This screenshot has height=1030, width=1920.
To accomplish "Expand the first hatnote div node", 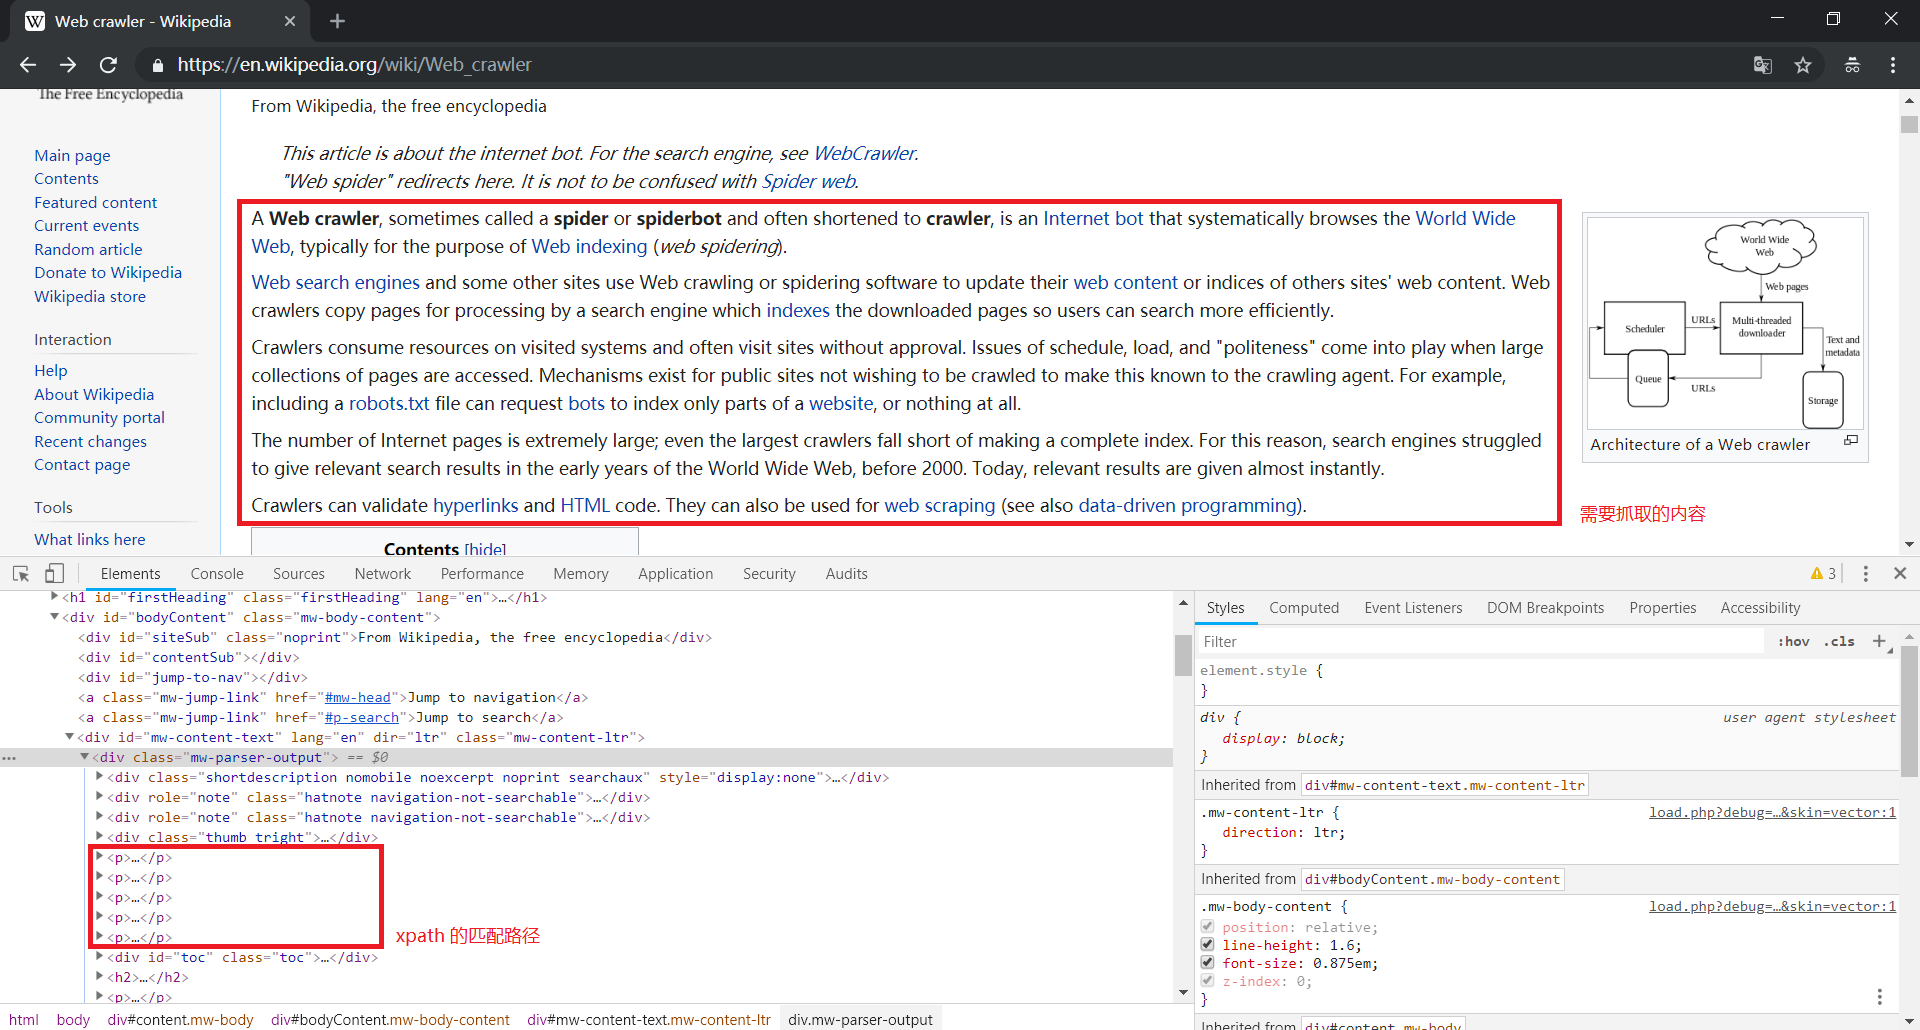I will point(99,797).
